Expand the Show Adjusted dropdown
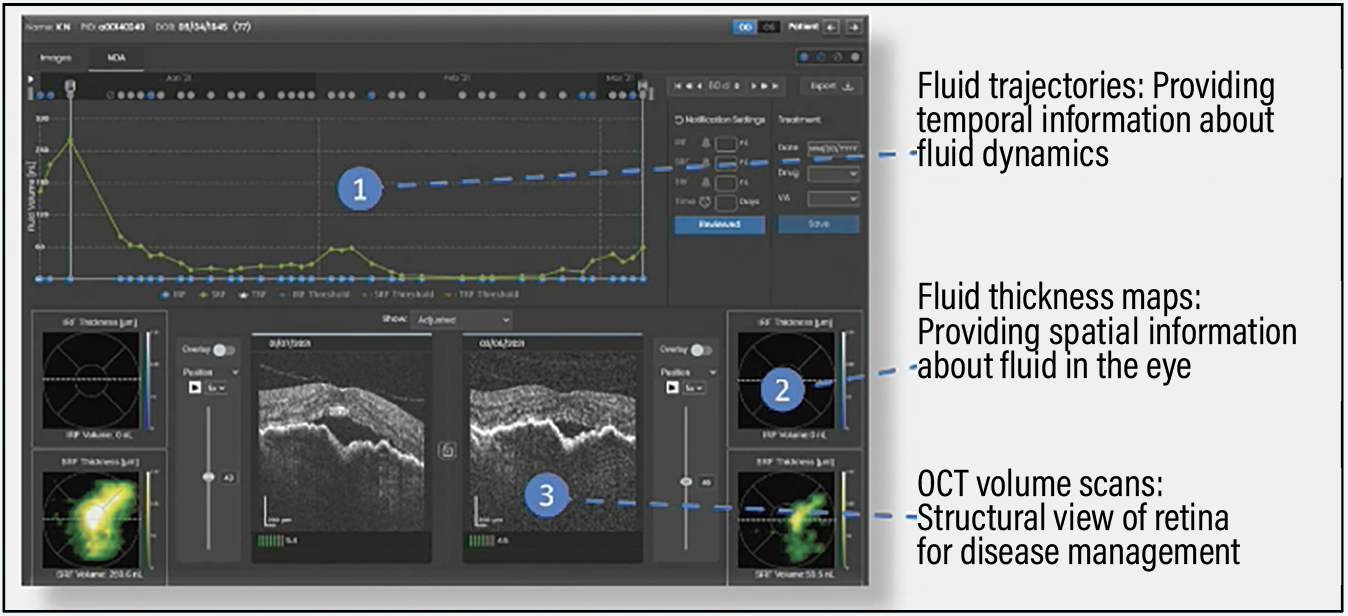This screenshot has width=1348, height=616. tap(465, 320)
